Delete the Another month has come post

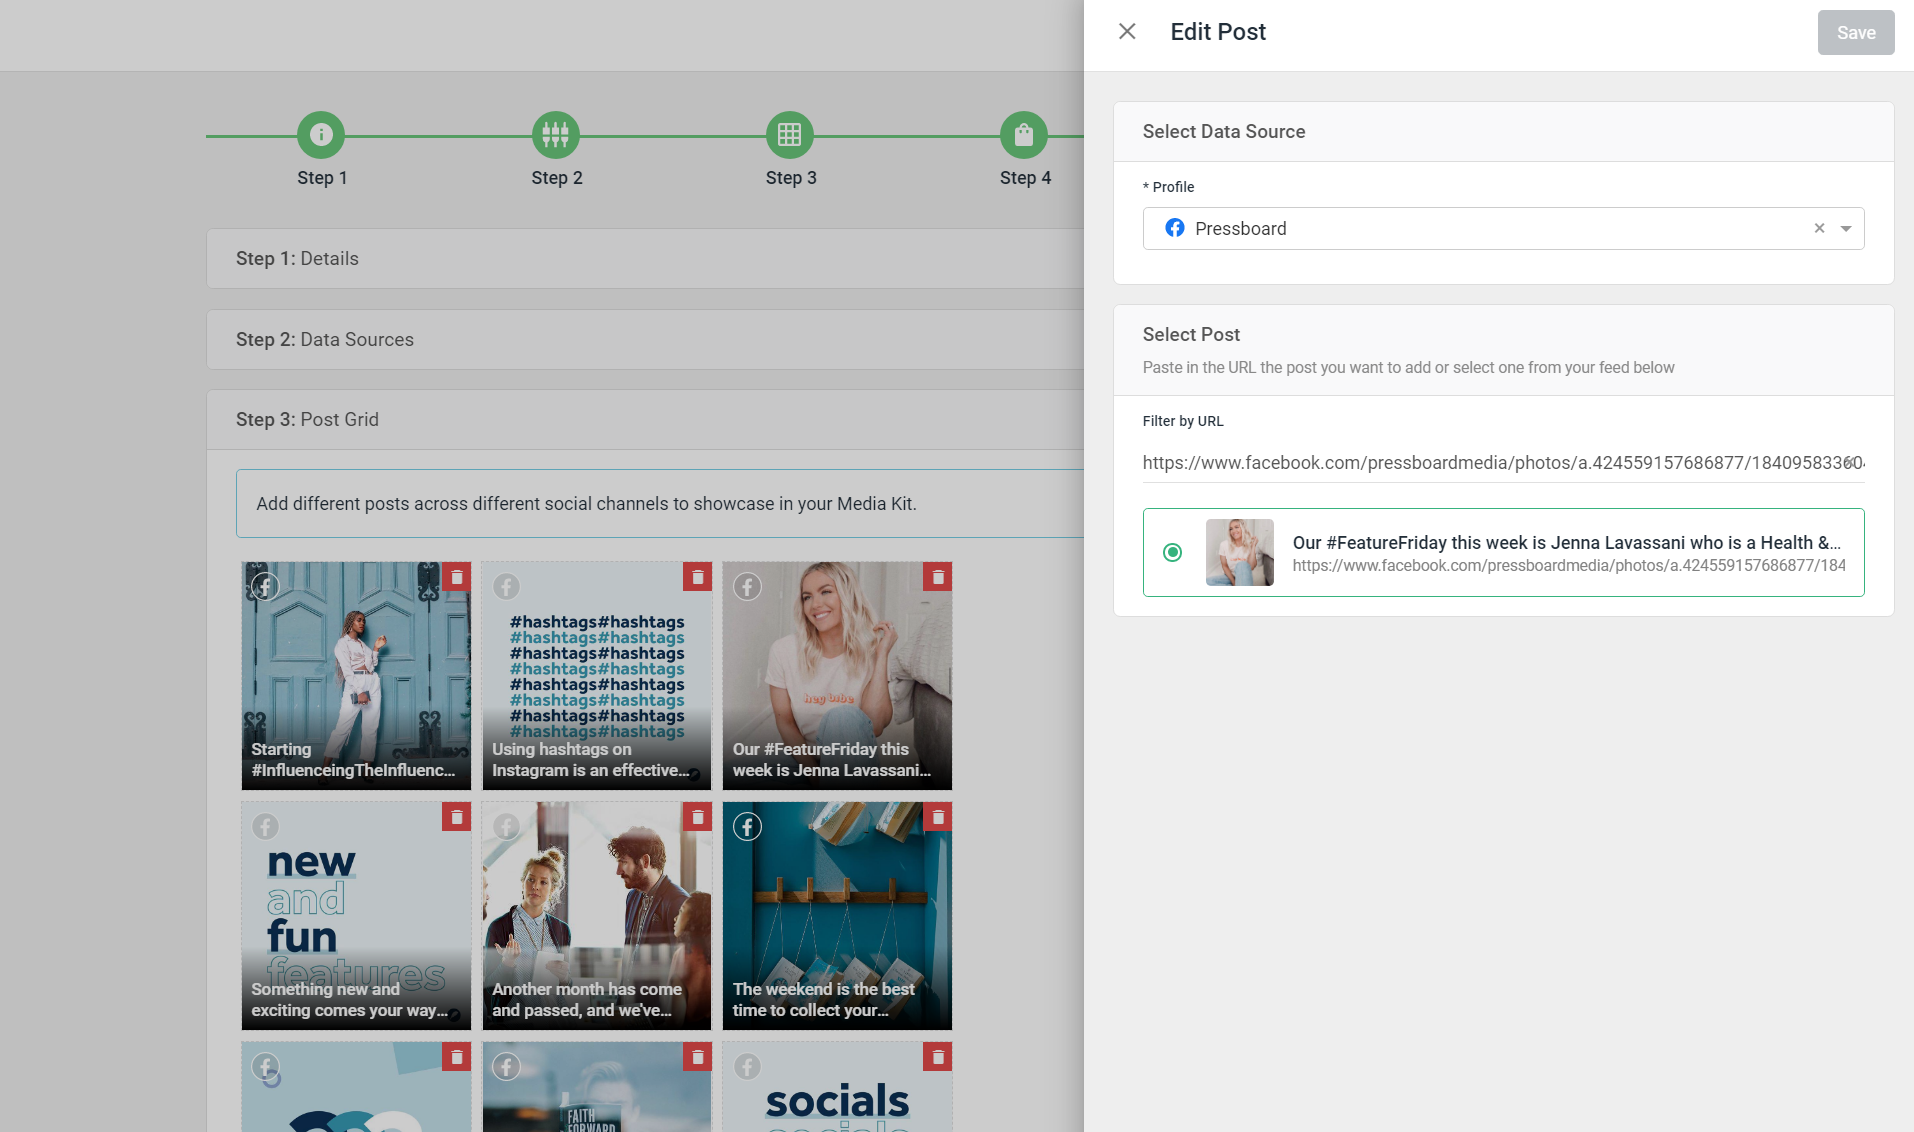697,817
